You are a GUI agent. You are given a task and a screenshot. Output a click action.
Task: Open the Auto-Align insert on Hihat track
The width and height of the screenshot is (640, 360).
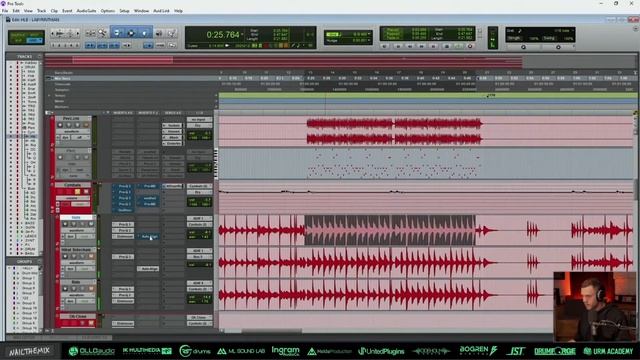point(148,269)
